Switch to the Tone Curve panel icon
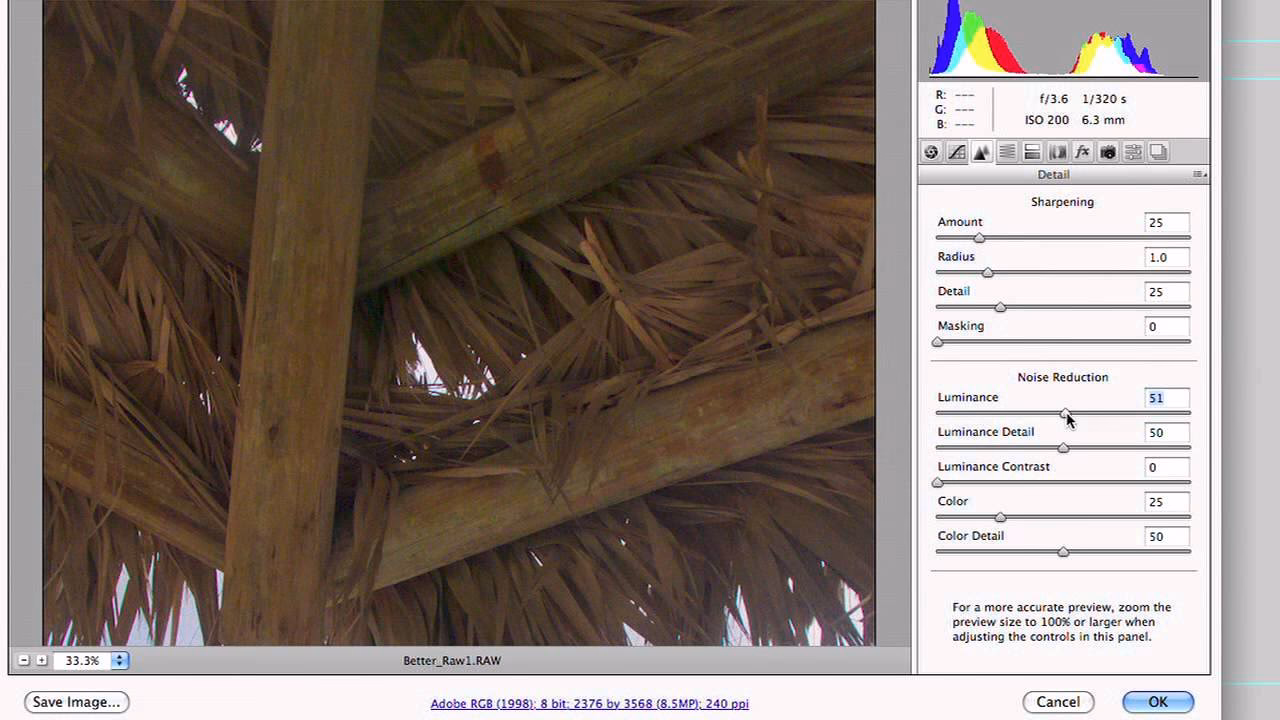 [956, 152]
